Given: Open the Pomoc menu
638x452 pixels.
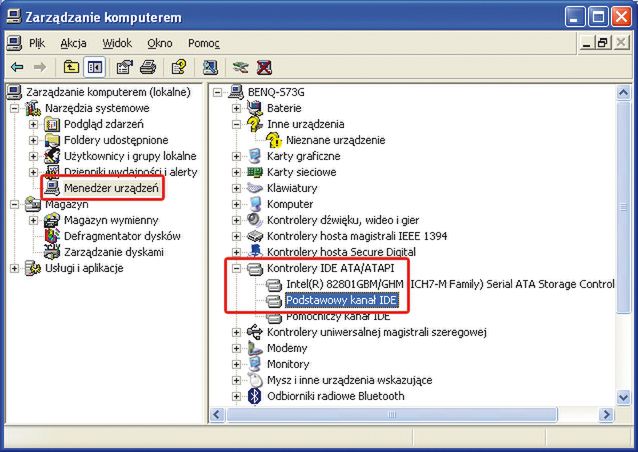Looking at the screenshot, I should (x=204, y=43).
